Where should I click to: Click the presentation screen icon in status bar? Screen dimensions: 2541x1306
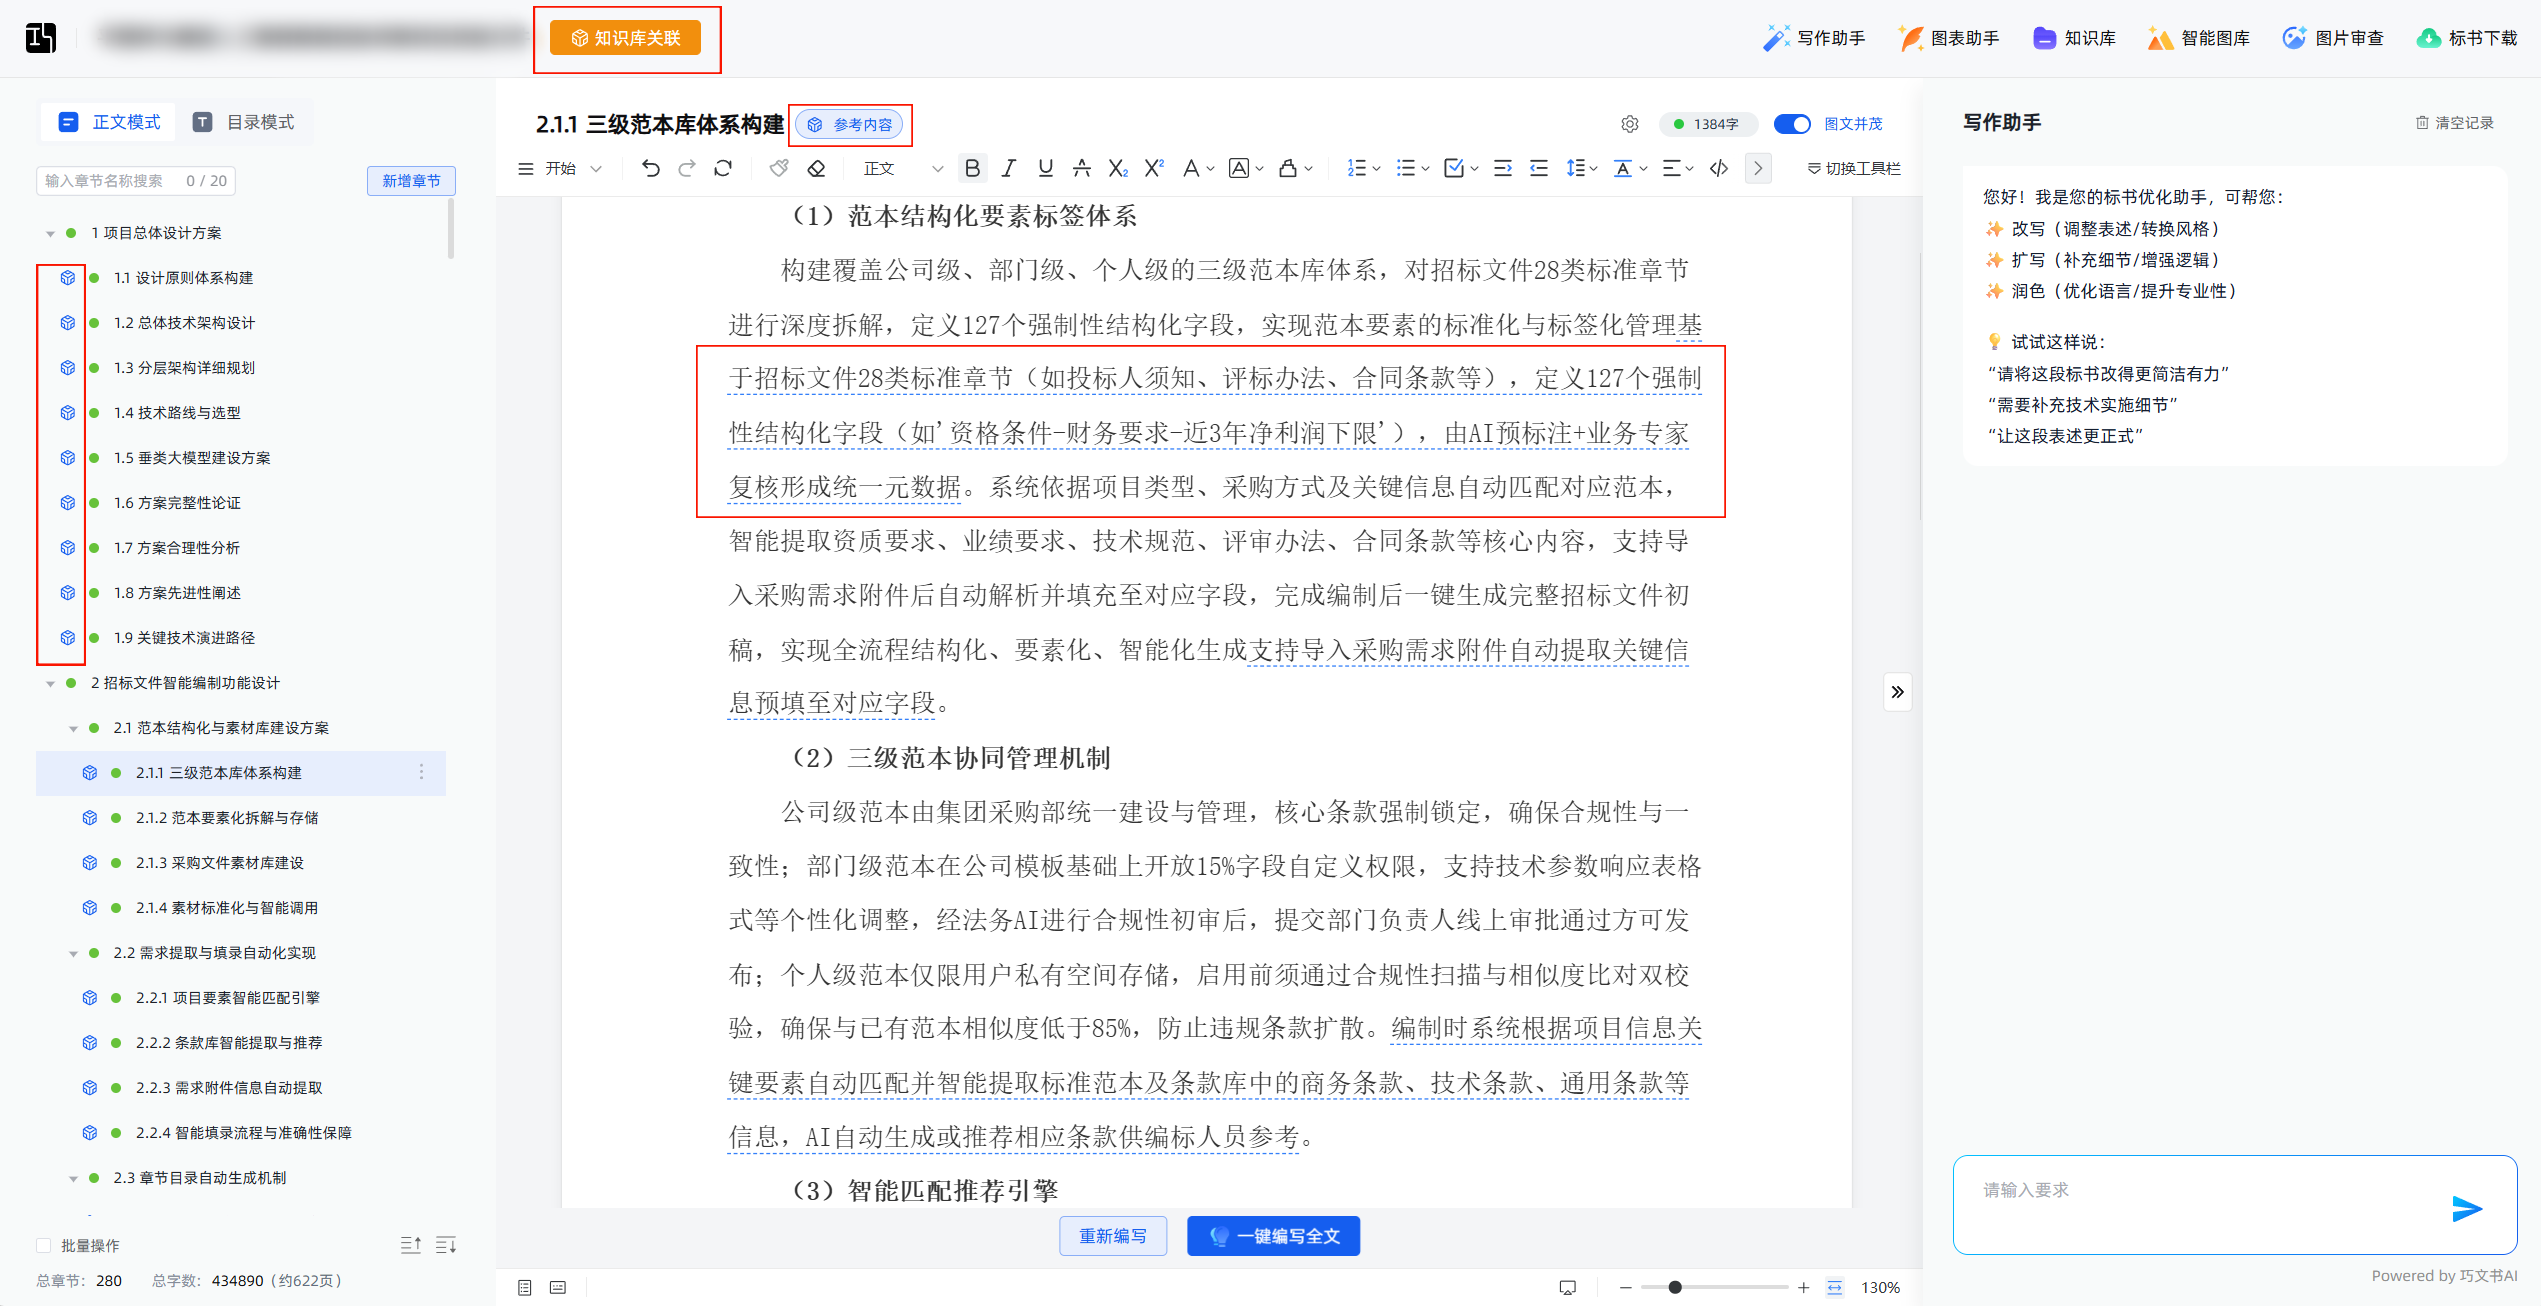pyautogui.click(x=1567, y=1287)
